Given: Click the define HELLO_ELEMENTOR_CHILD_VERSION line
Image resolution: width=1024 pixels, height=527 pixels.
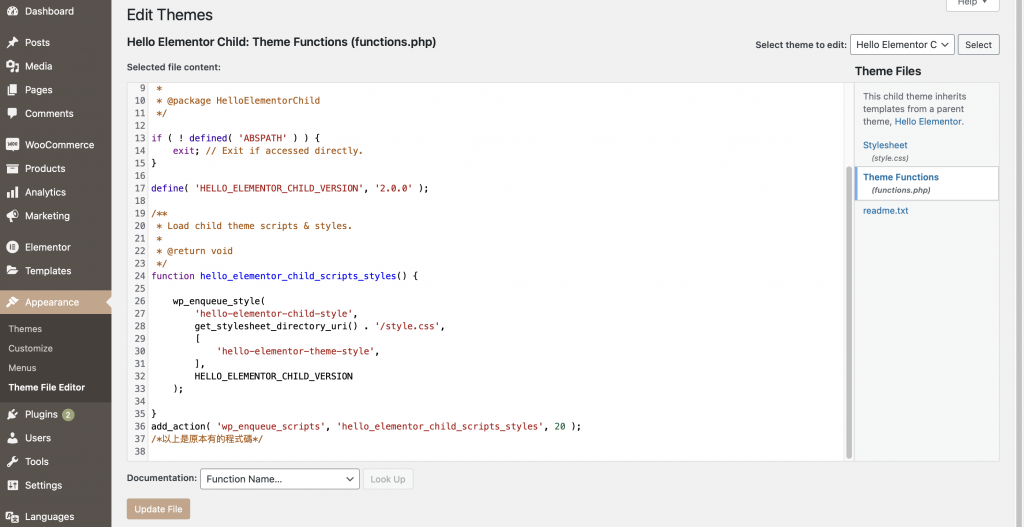Looking at the screenshot, I should pyautogui.click(x=290, y=188).
